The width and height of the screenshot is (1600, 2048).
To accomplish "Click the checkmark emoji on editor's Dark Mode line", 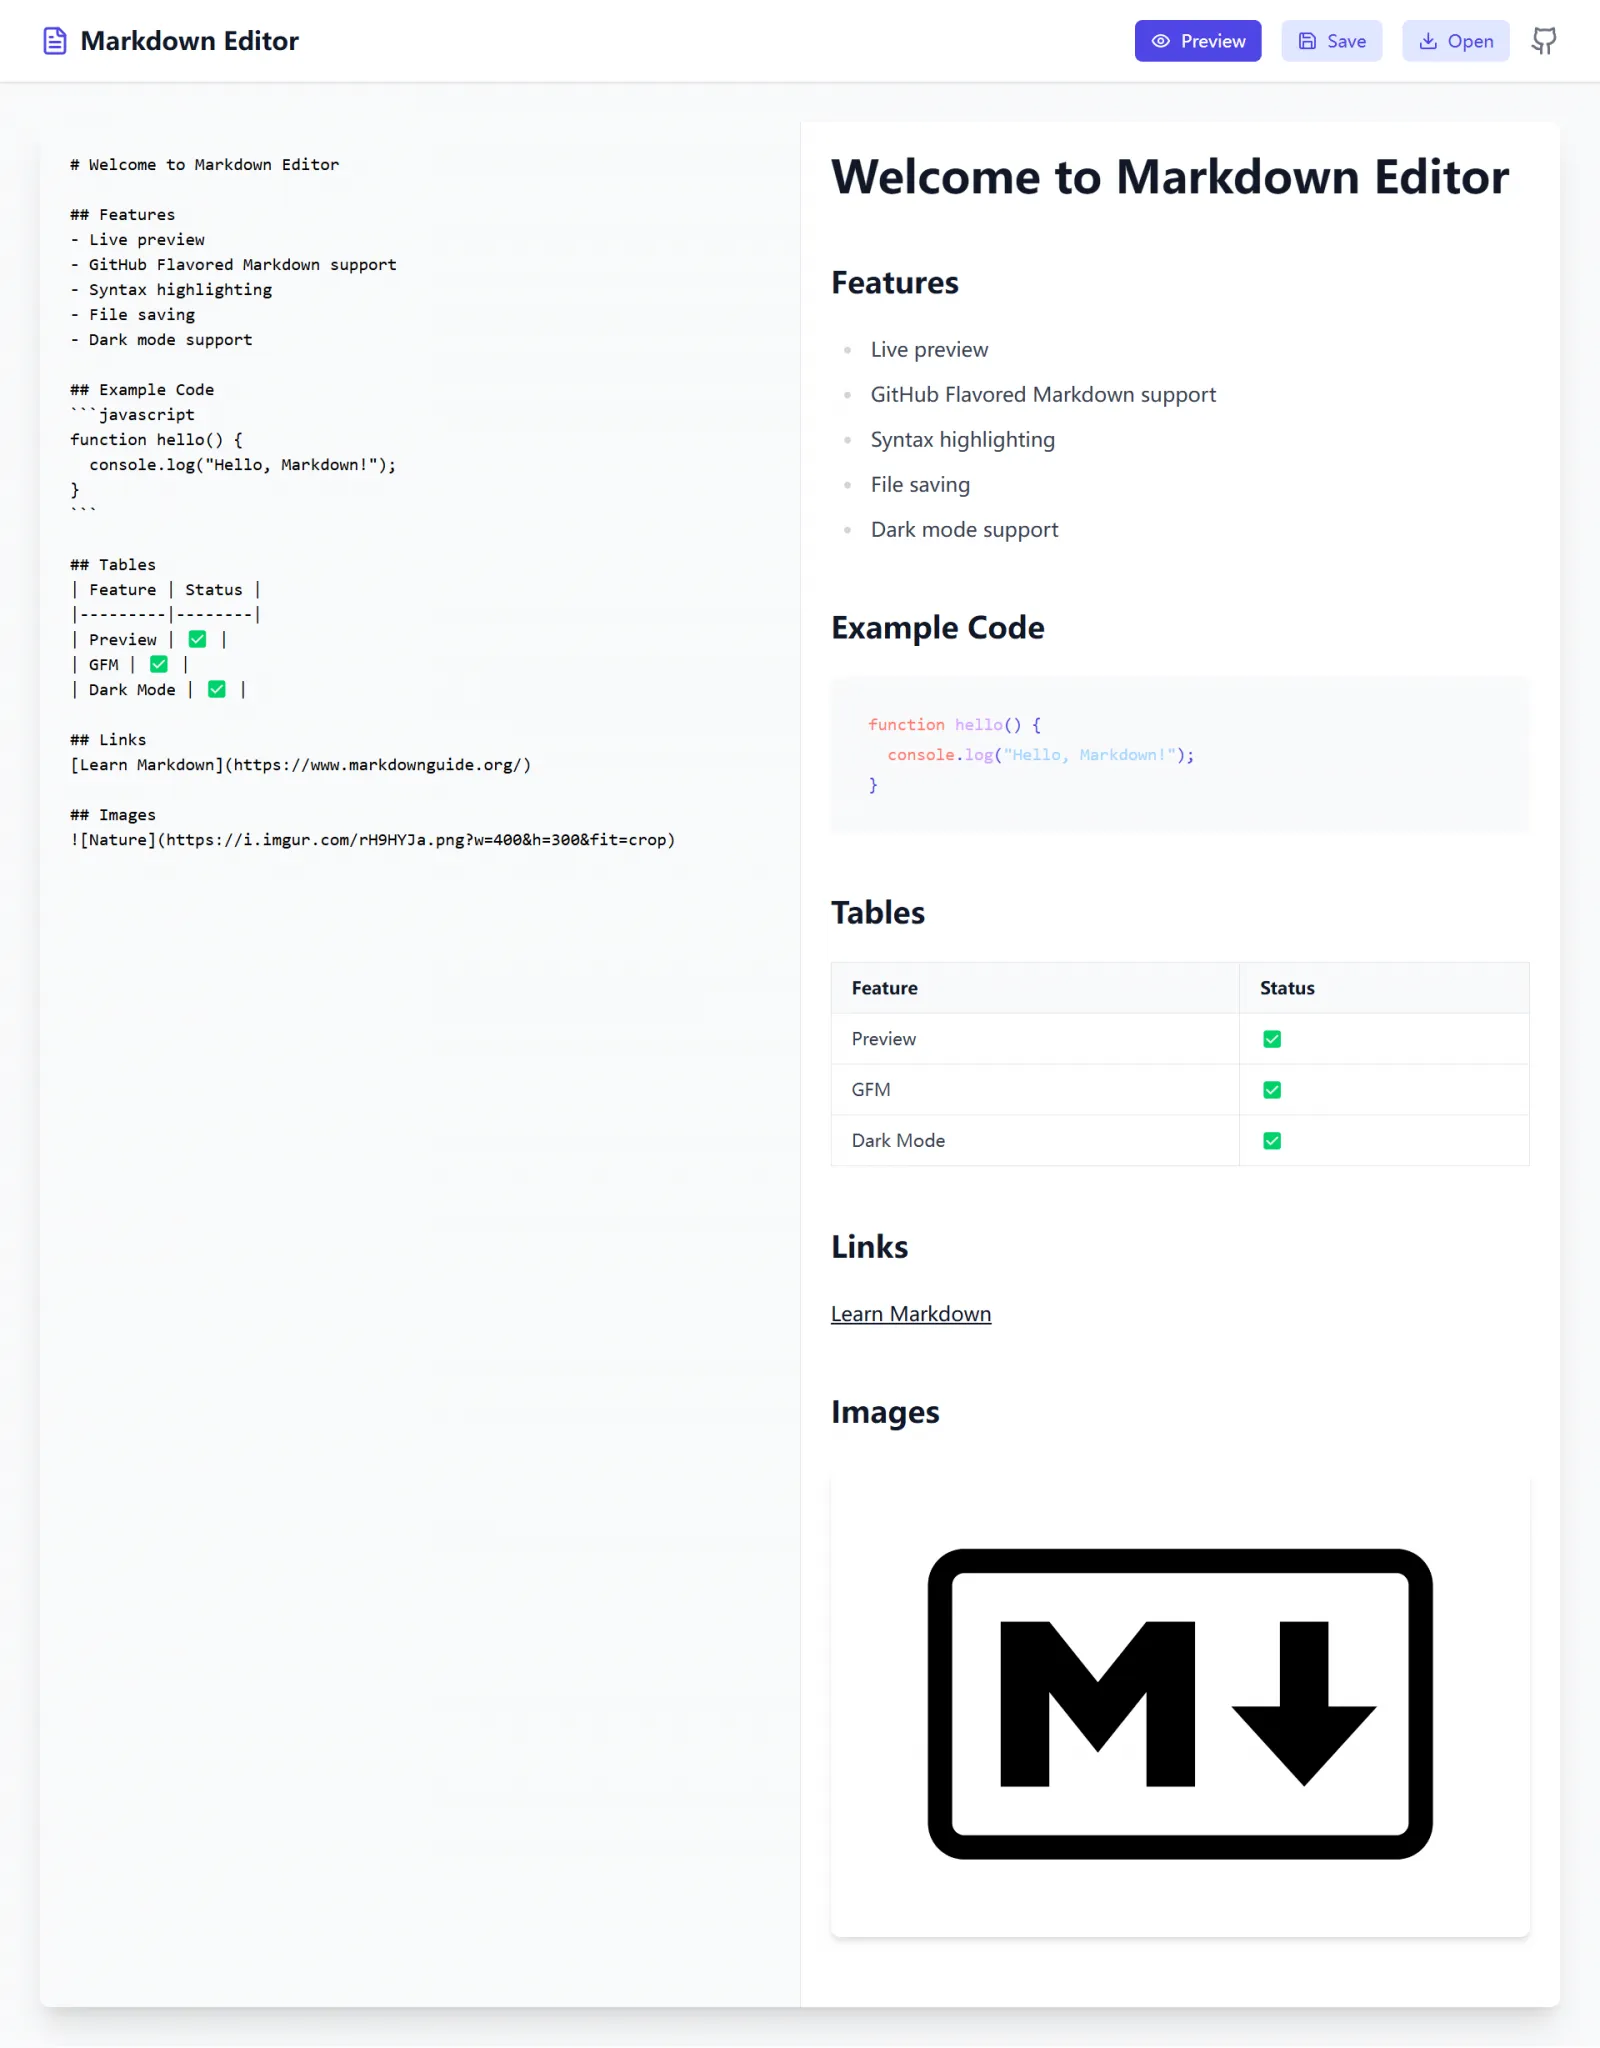I will point(217,689).
